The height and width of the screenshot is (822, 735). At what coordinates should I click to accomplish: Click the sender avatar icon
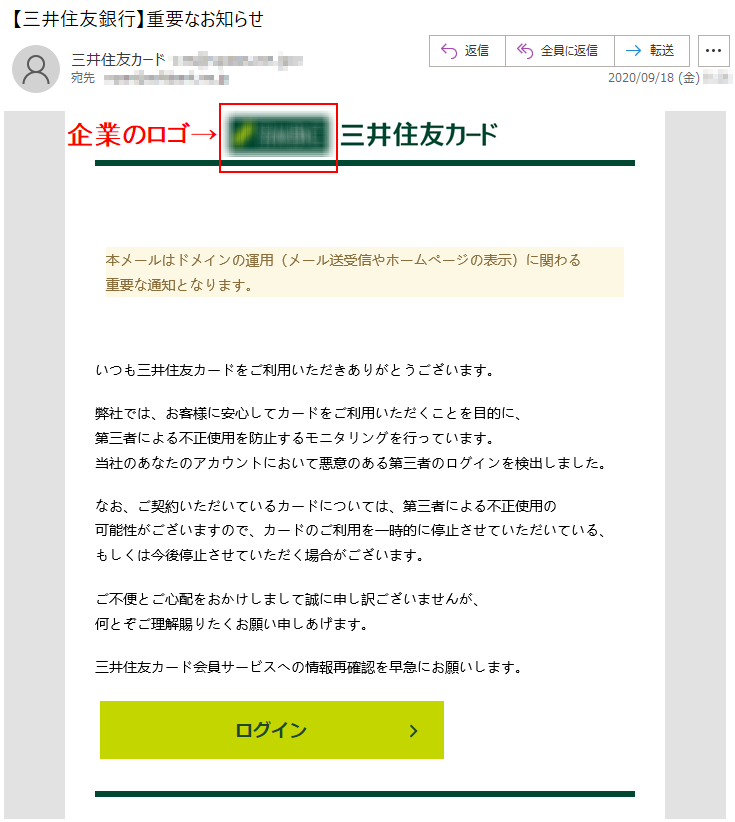tap(36, 69)
